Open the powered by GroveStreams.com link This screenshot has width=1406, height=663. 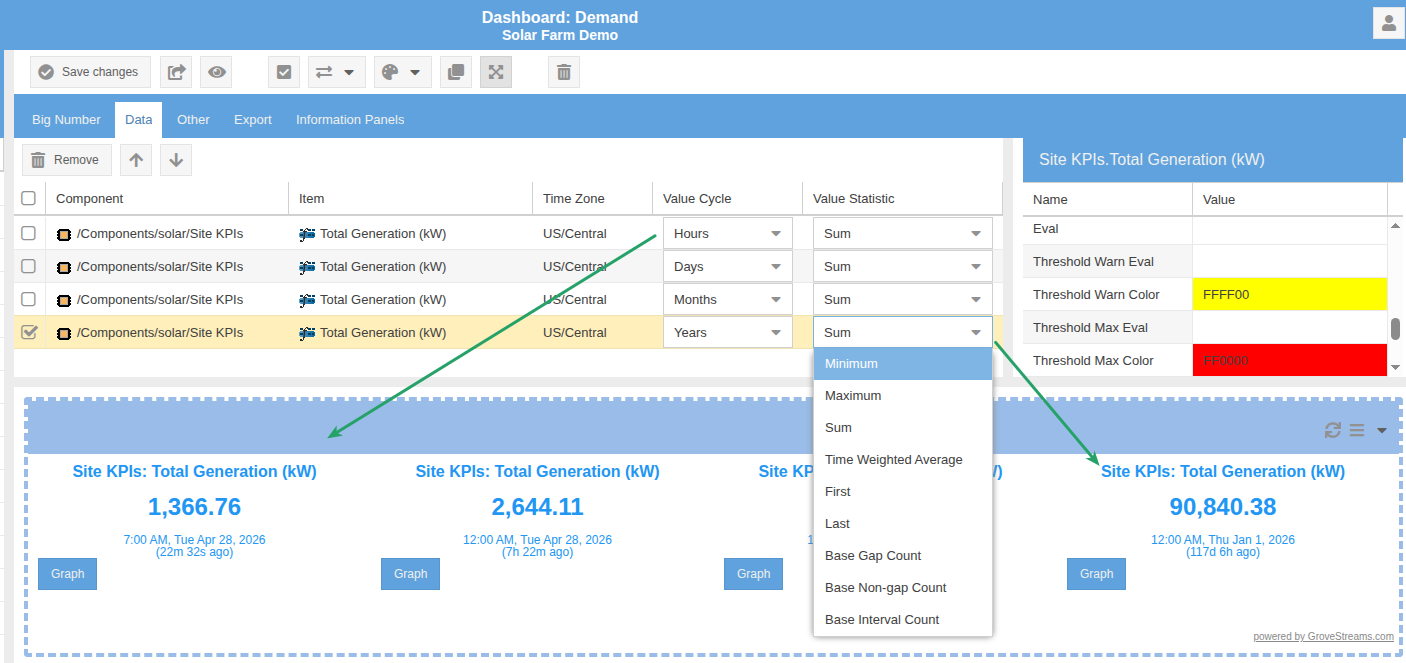click(1323, 636)
